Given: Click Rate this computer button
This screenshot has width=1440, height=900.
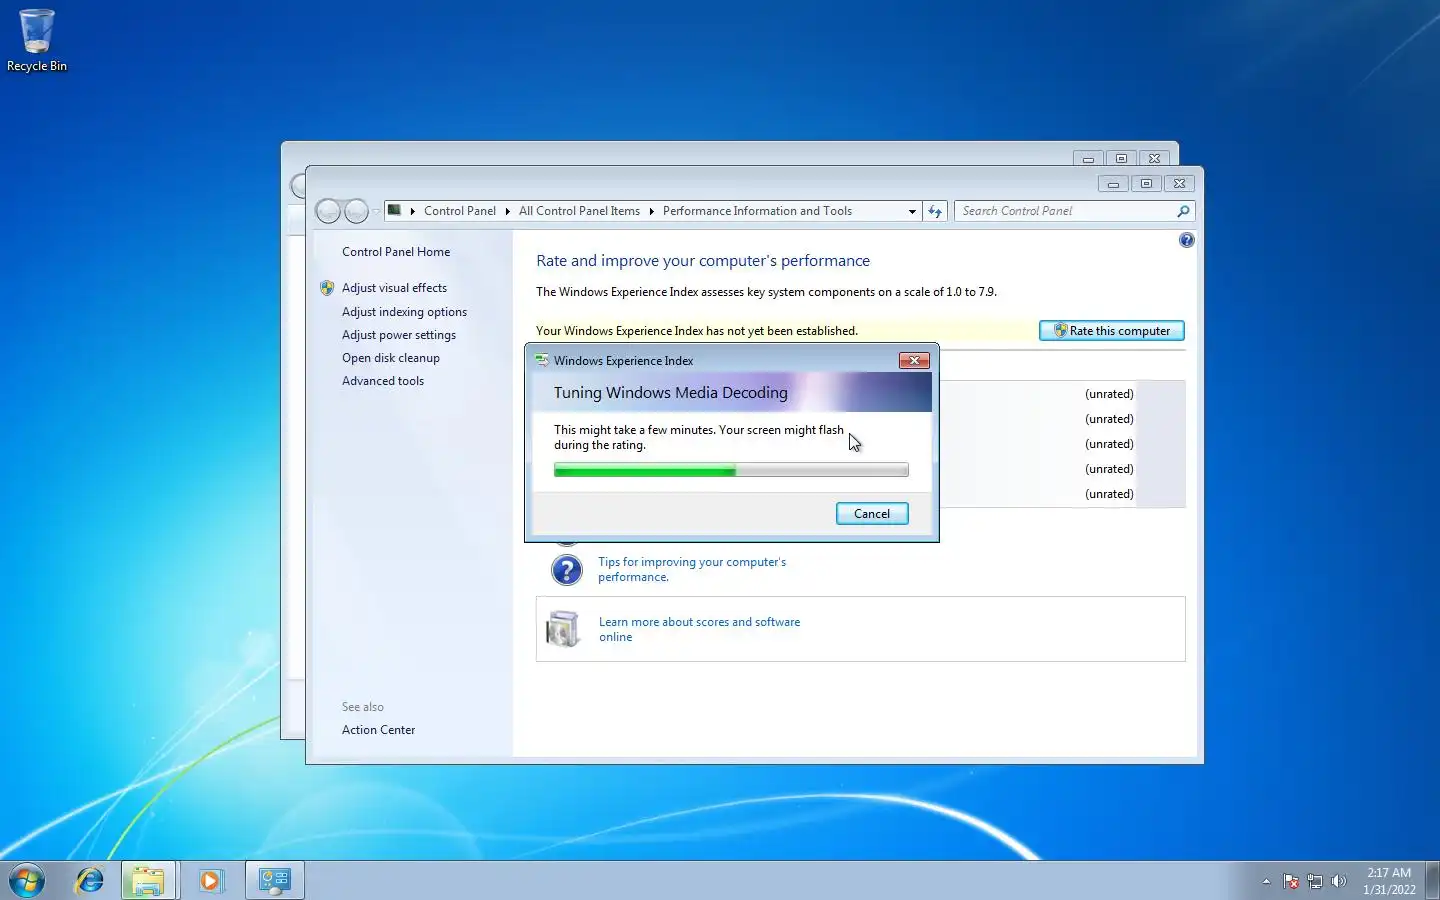Looking at the screenshot, I should [1112, 331].
